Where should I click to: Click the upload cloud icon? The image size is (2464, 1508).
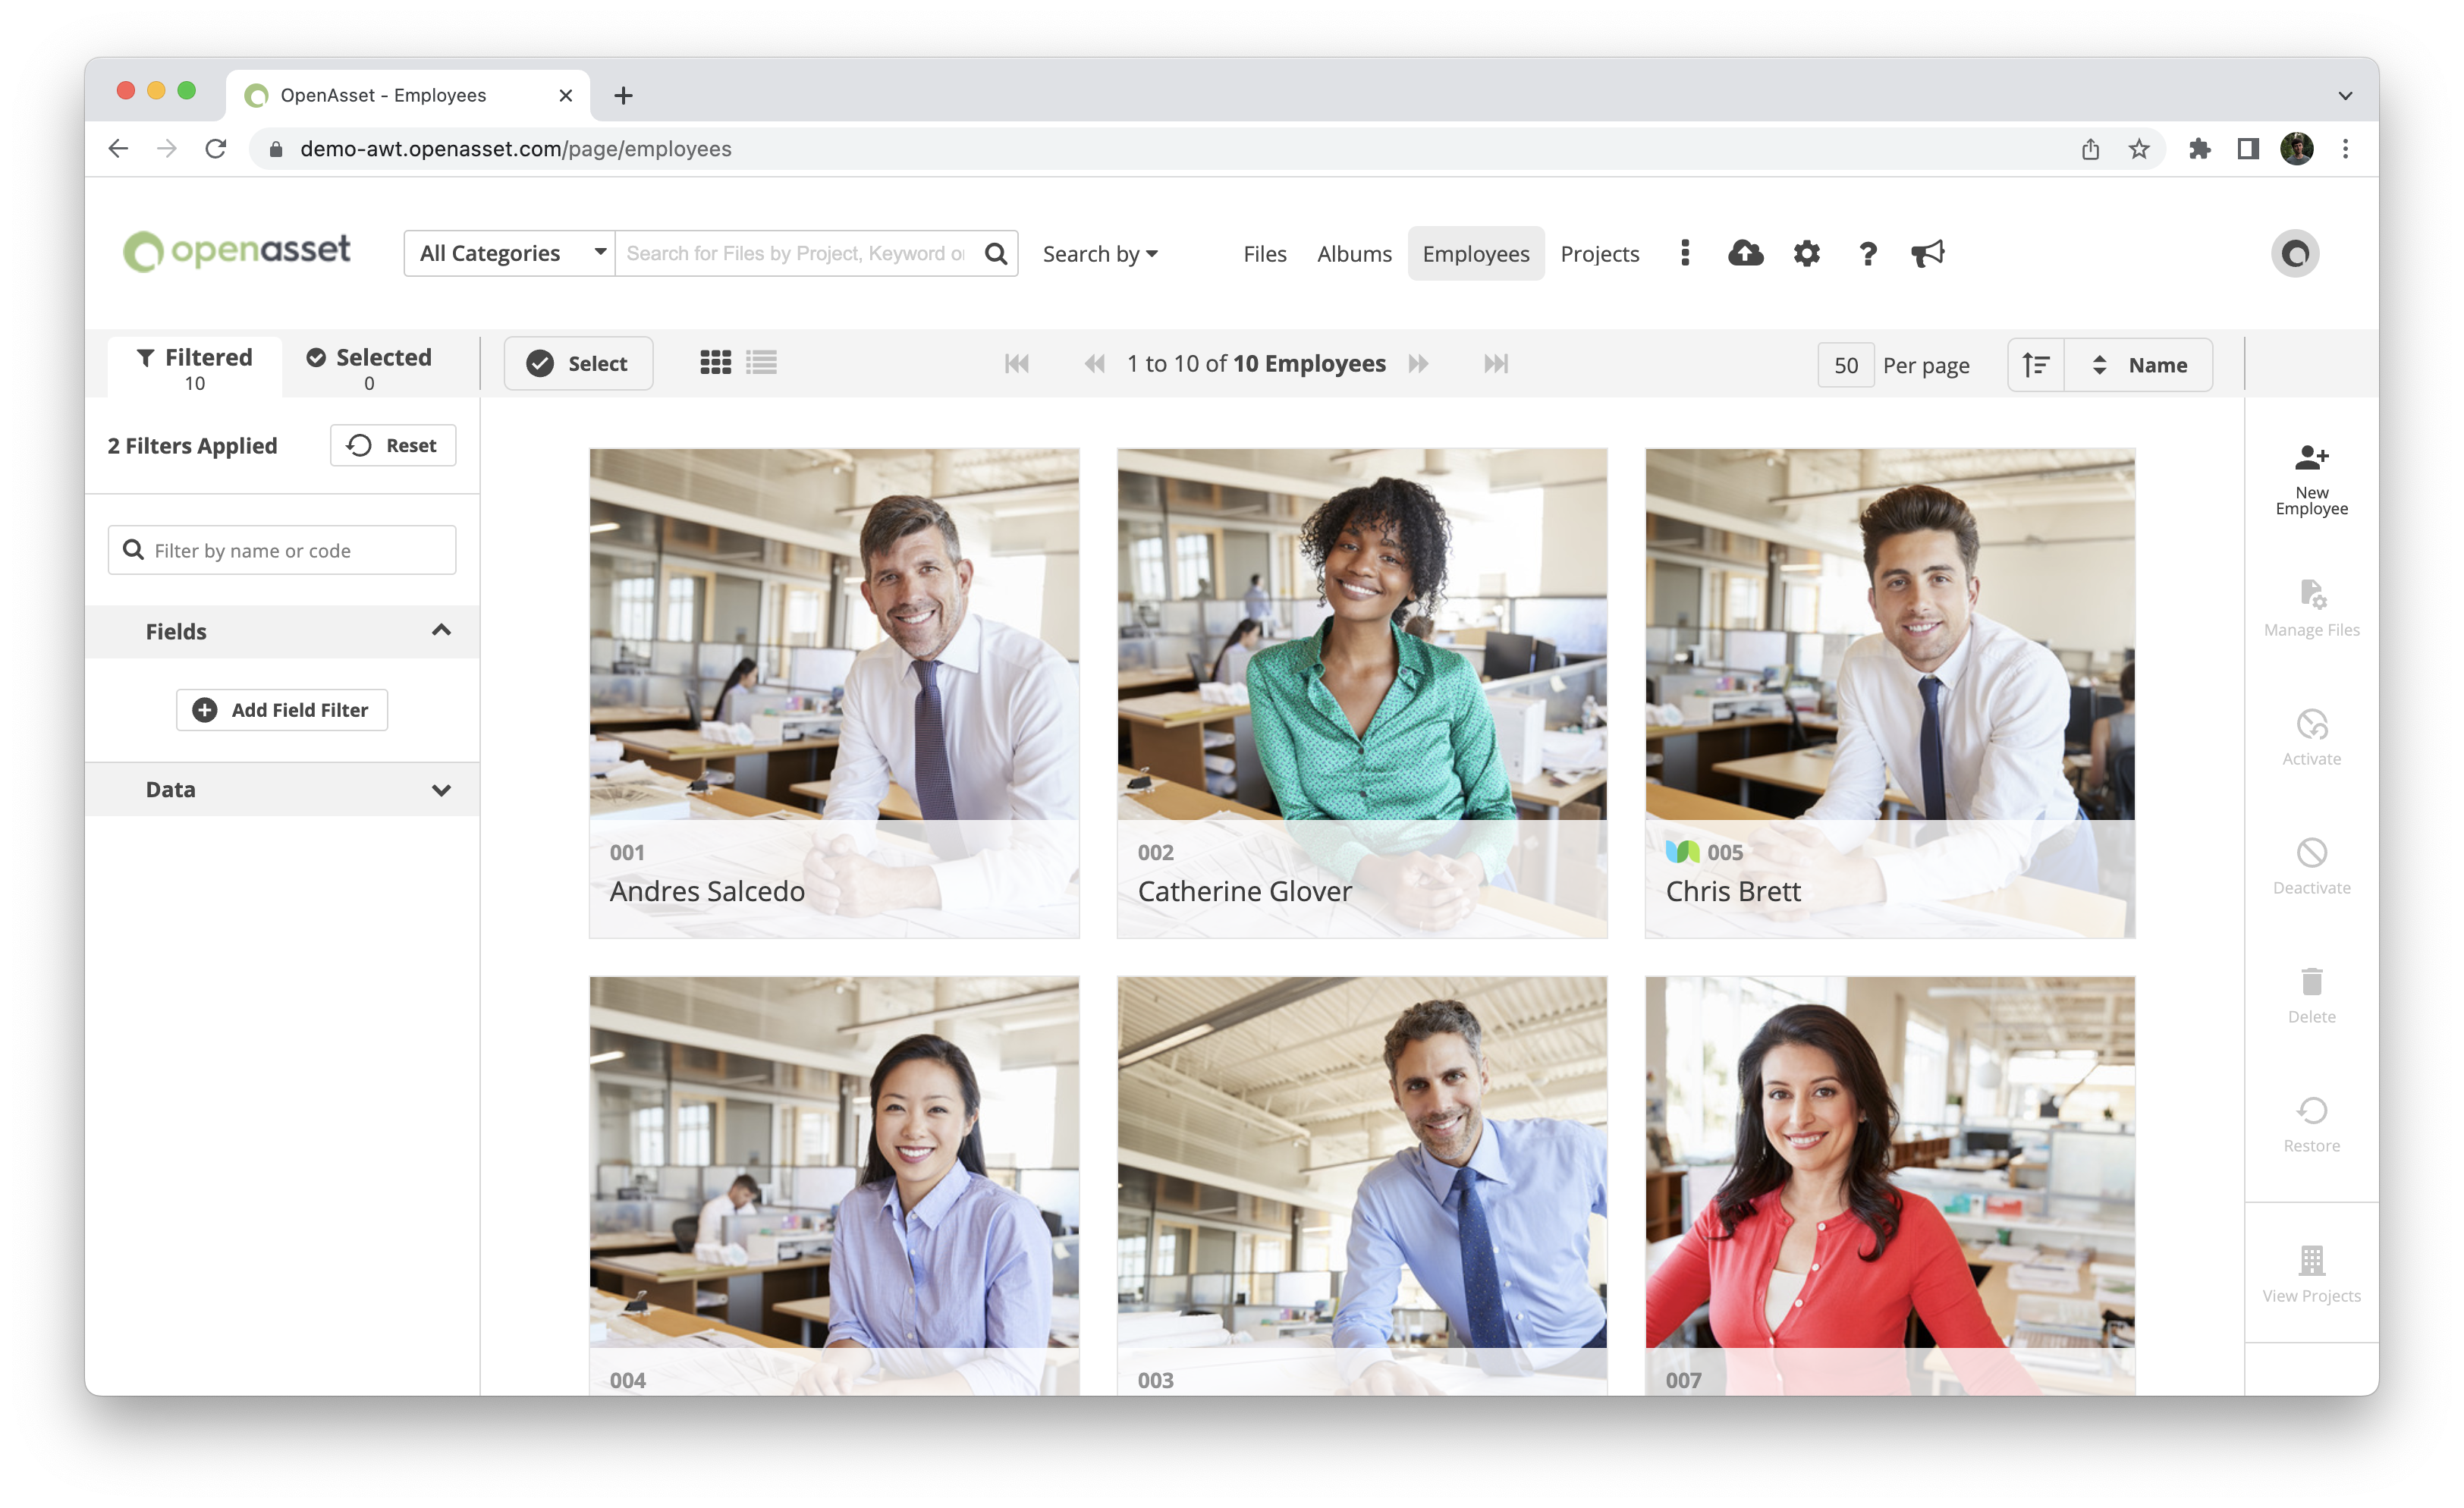1745,253
